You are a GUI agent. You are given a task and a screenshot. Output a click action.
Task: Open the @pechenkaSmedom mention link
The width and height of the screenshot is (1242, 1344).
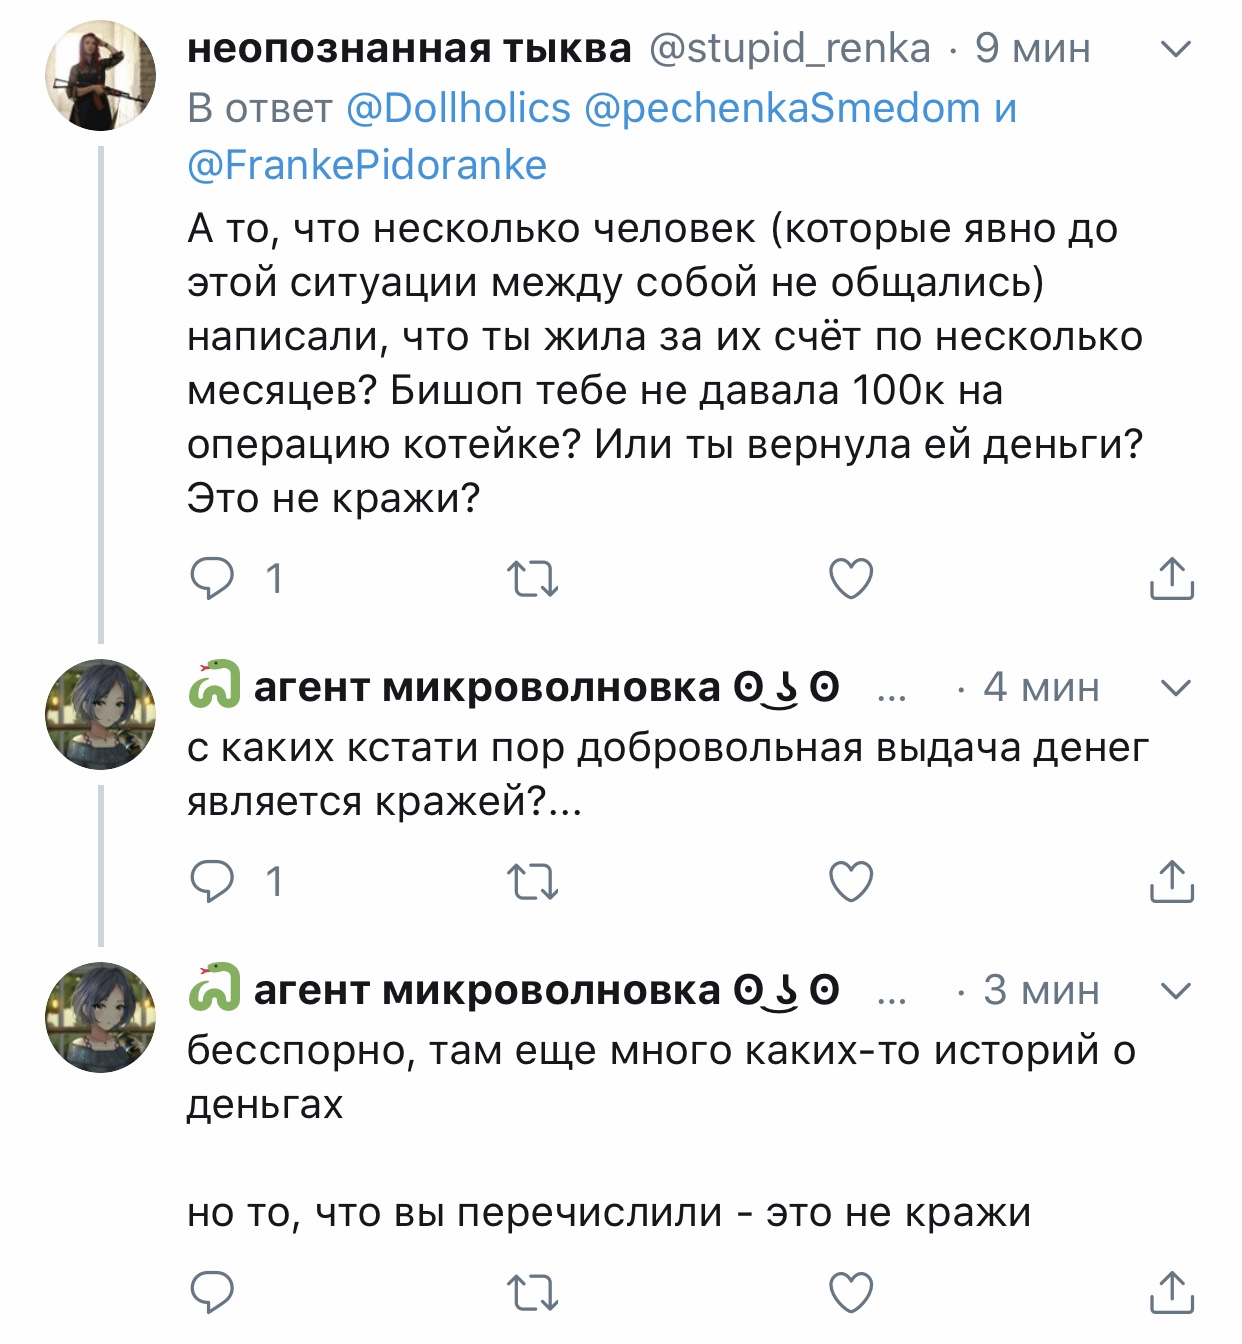point(781,108)
